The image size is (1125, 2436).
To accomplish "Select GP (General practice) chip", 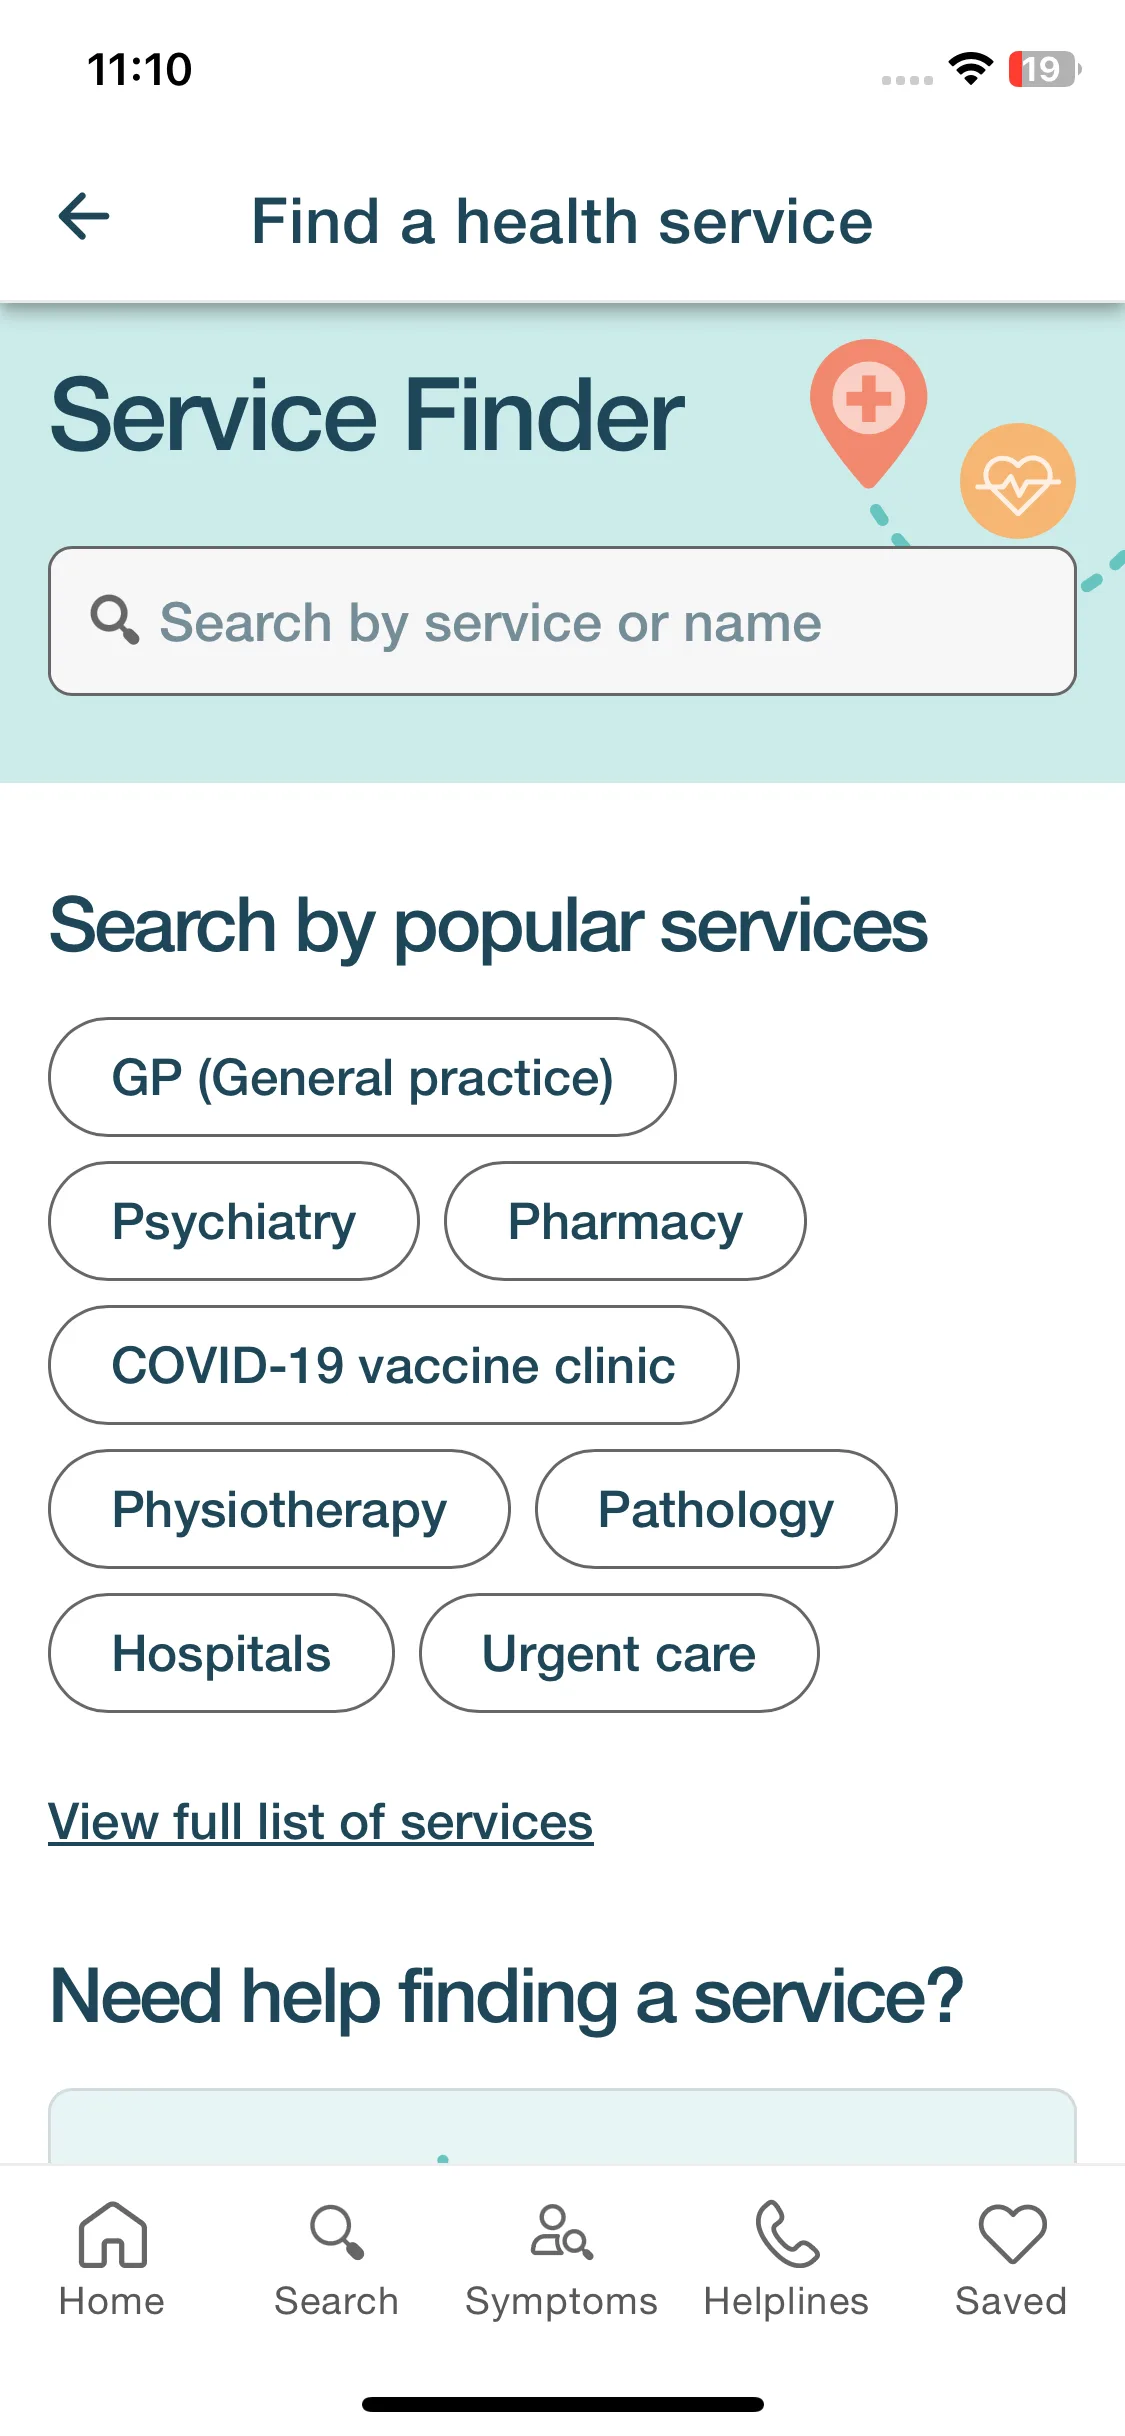I will coord(362,1077).
